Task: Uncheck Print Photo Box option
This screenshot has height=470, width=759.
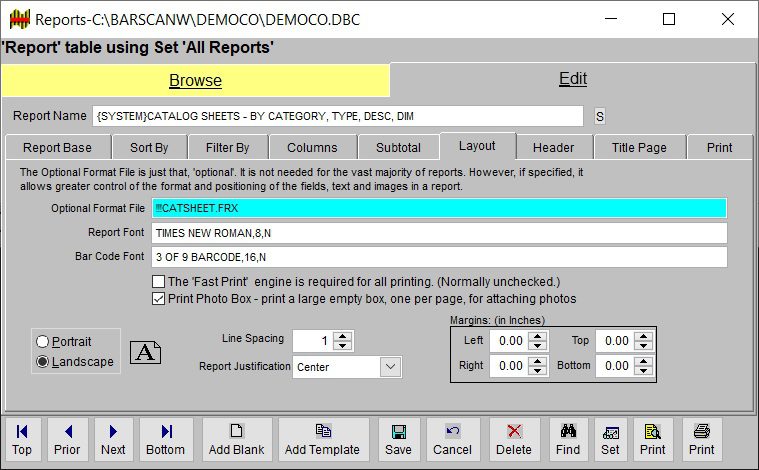Action: coord(159,298)
